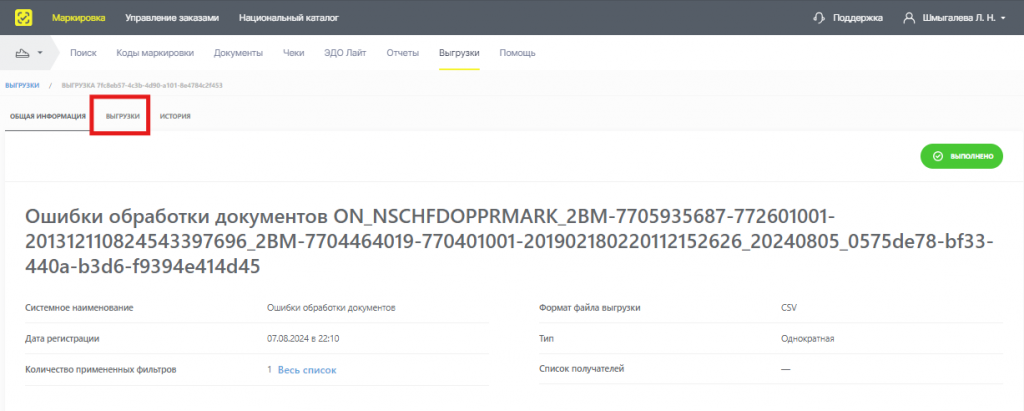Open the Отчеты section
The width and height of the screenshot is (1024, 411).
[x=402, y=53]
